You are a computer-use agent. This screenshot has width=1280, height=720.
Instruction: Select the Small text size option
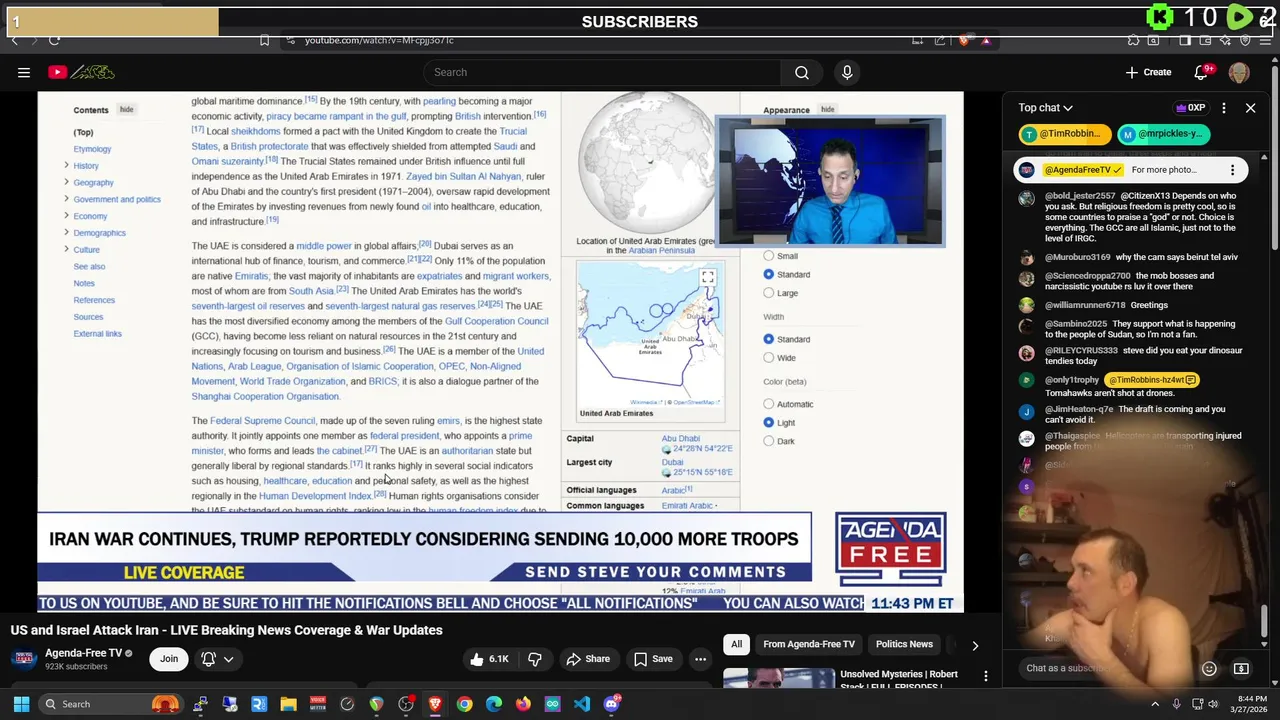[768, 256]
